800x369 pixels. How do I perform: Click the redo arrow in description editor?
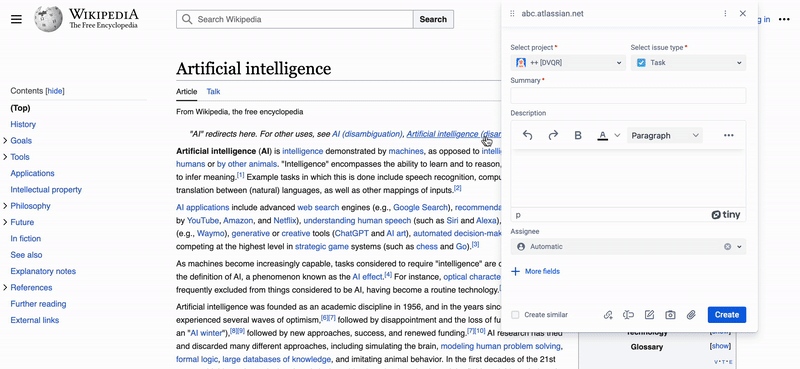click(553, 135)
